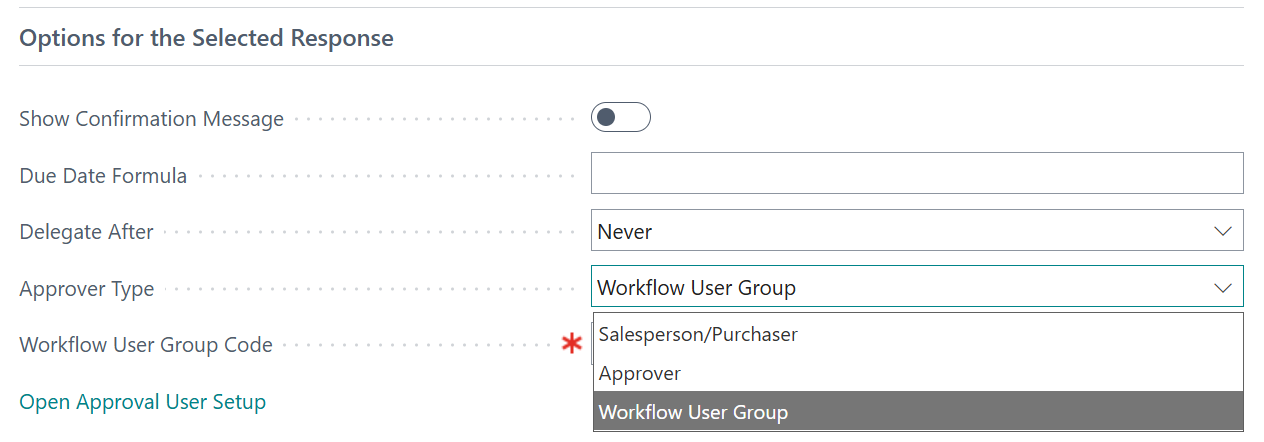Select Salesperson/Purchaser from the list
The width and height of the screenshot is (1264, 442).
[918, 334]
